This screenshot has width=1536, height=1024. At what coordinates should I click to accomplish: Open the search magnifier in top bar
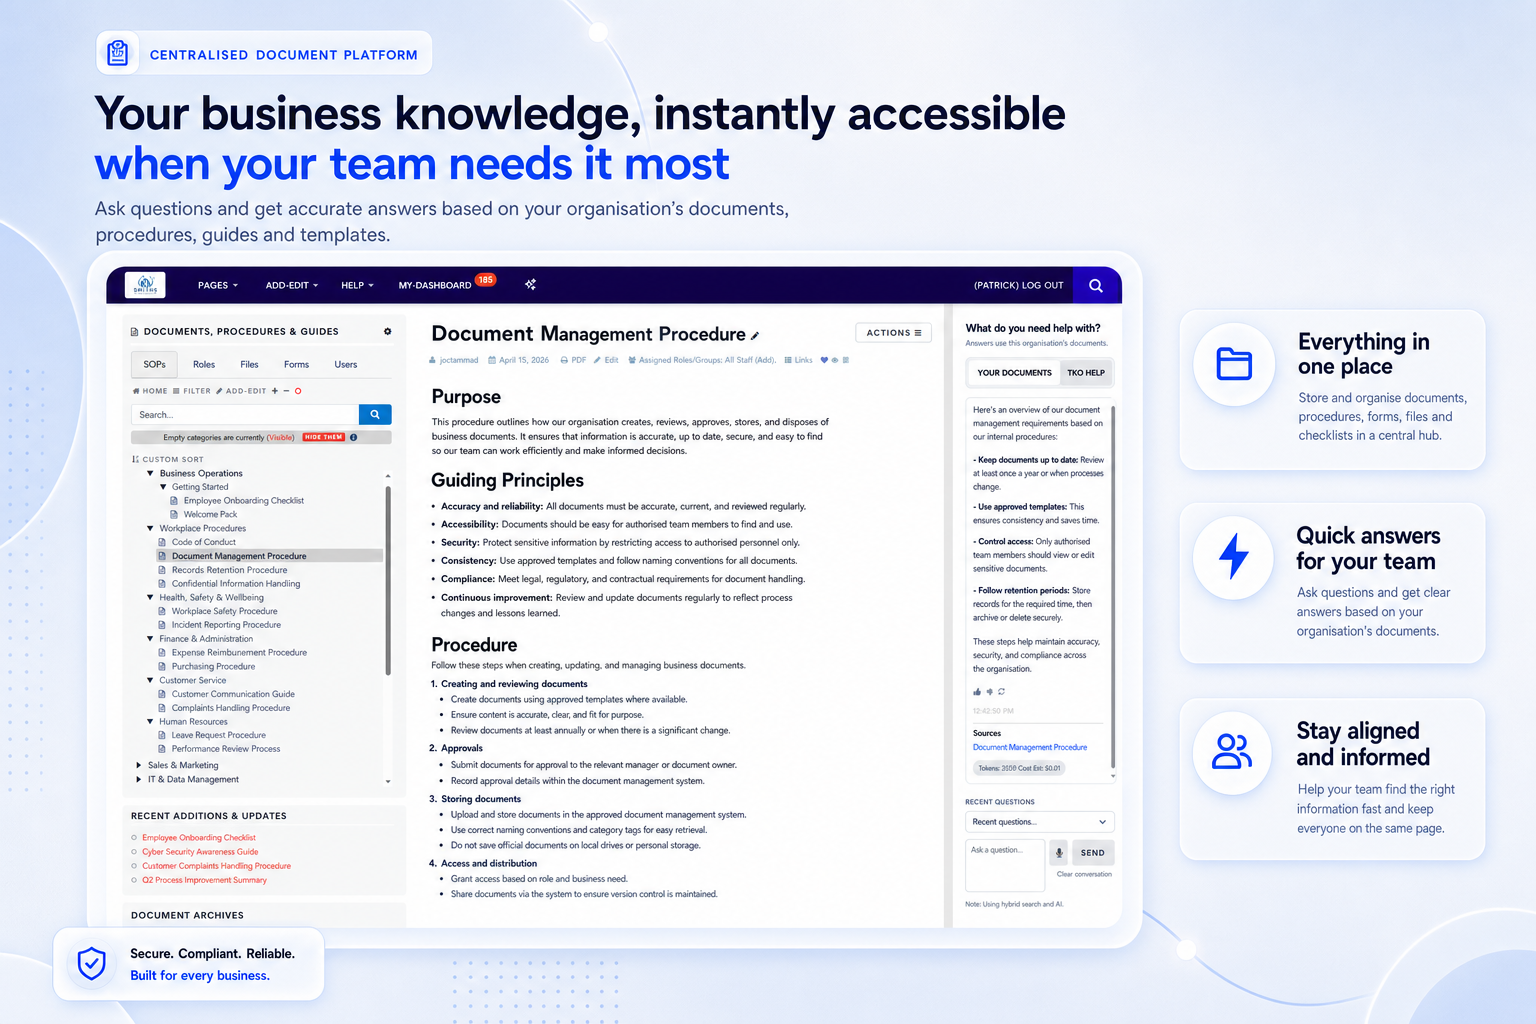[x=1096, y=285]
